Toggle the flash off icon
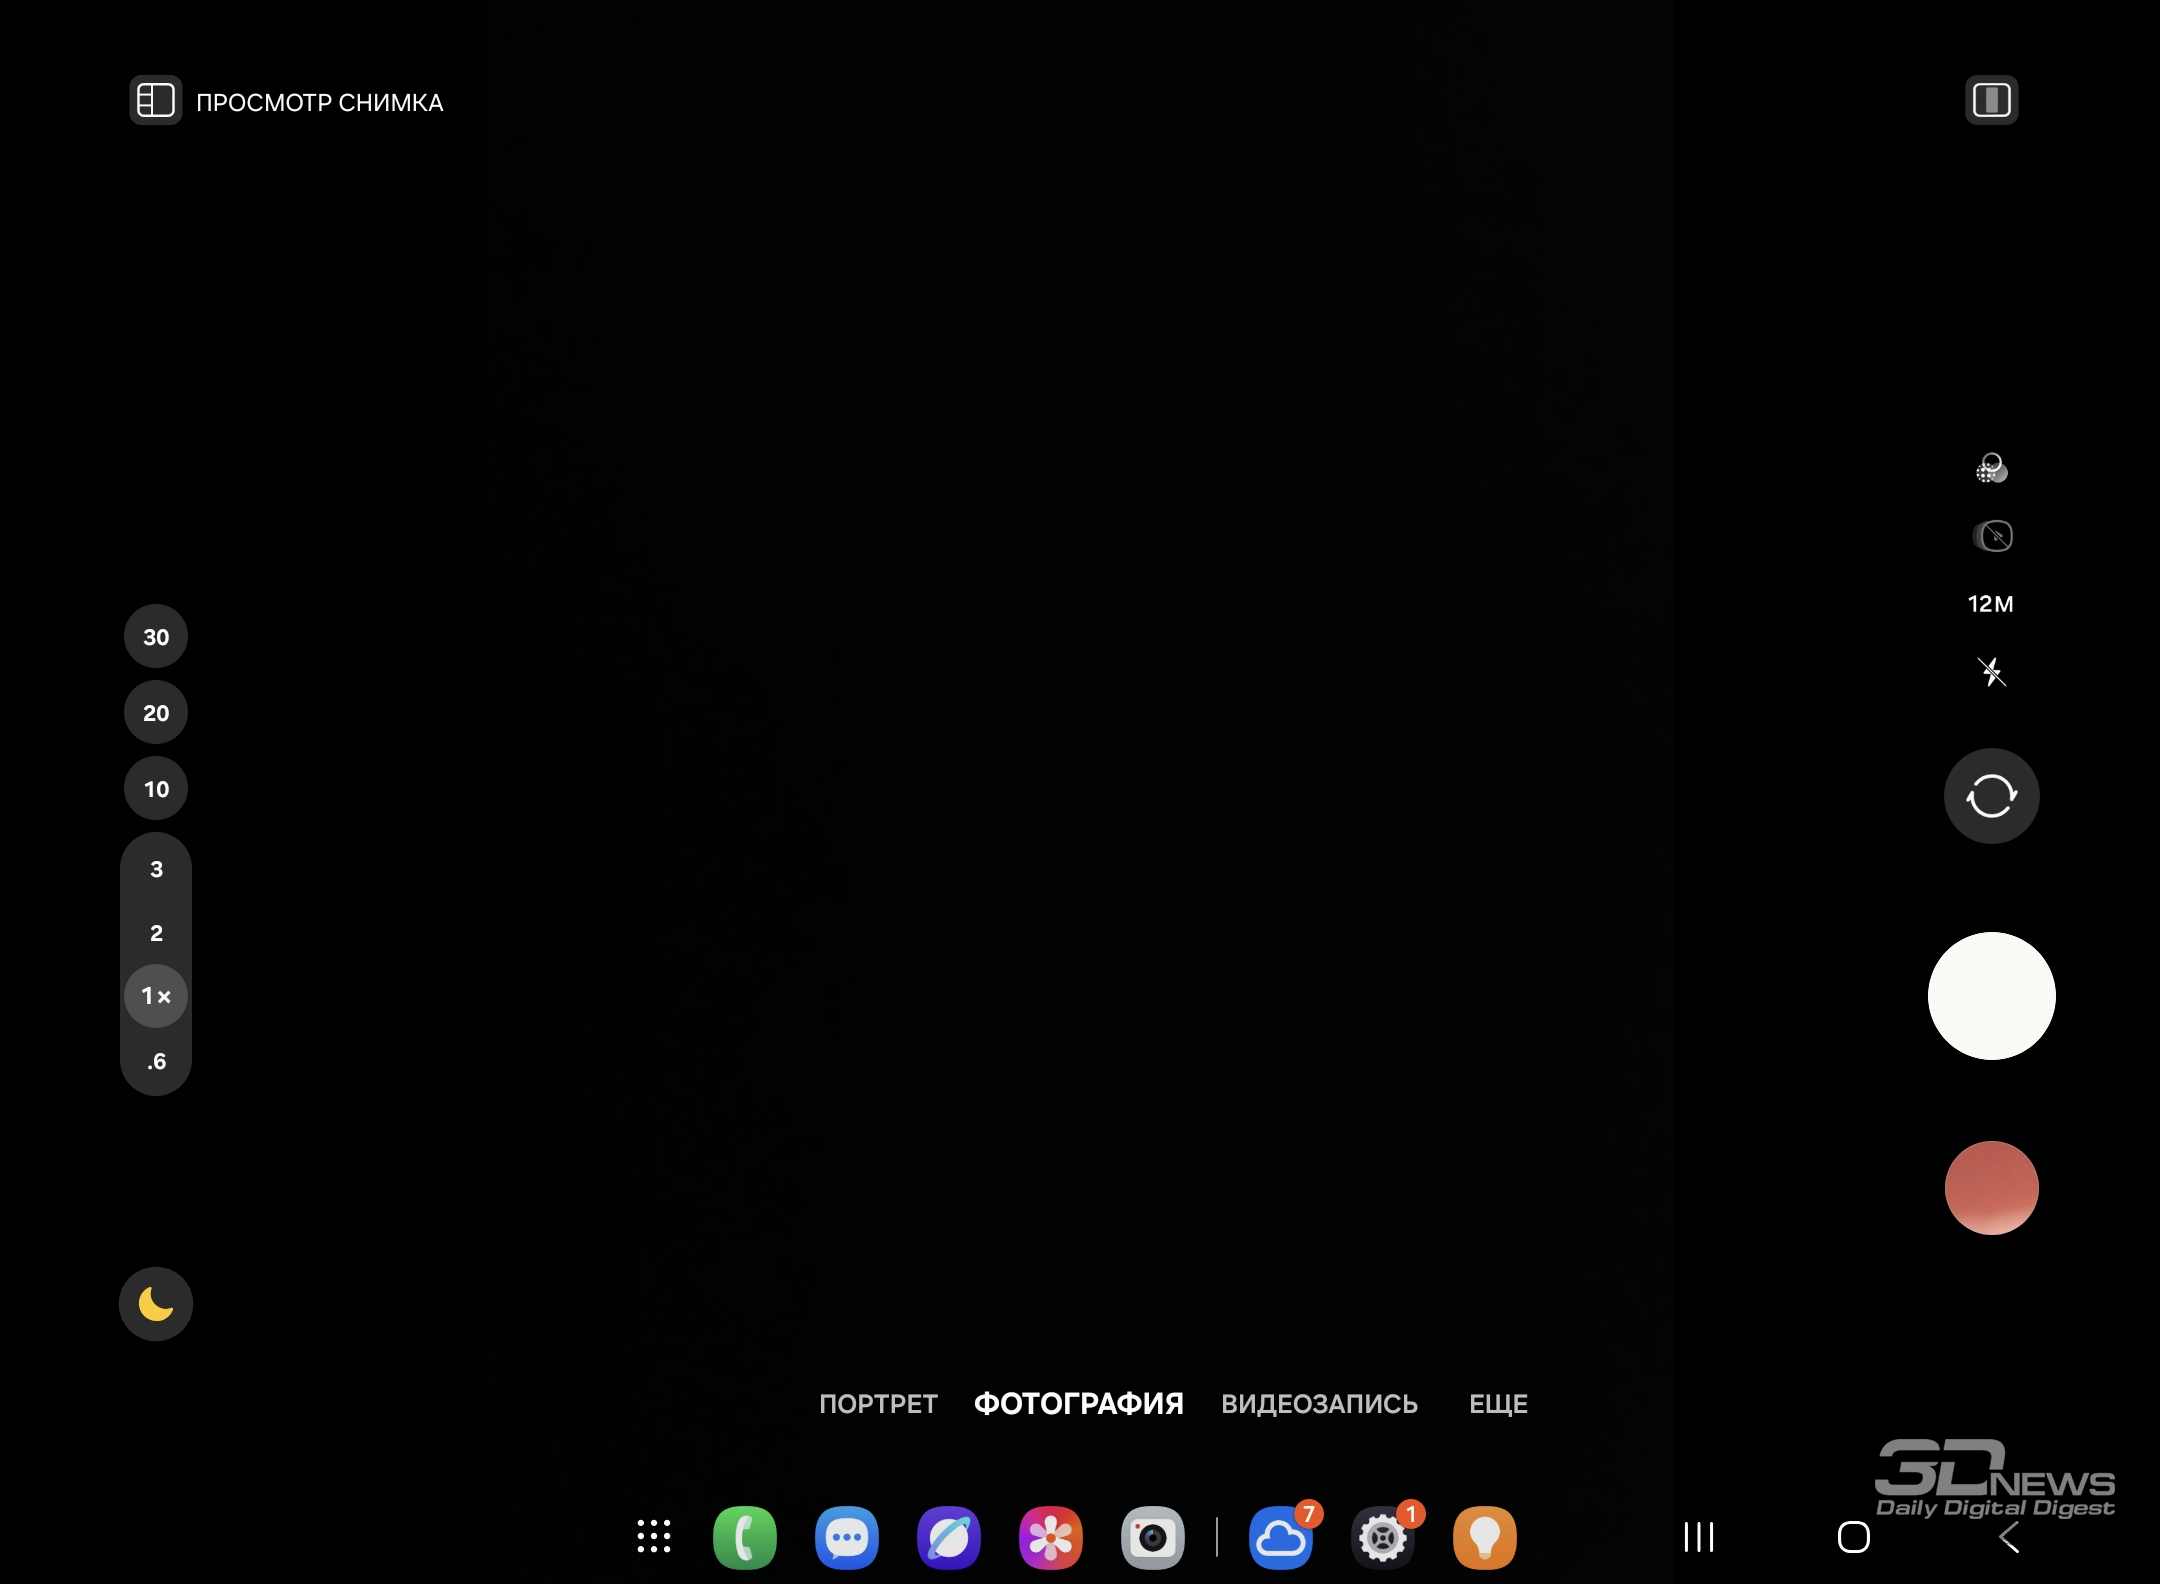2160x1584 pixels. 1991,671
